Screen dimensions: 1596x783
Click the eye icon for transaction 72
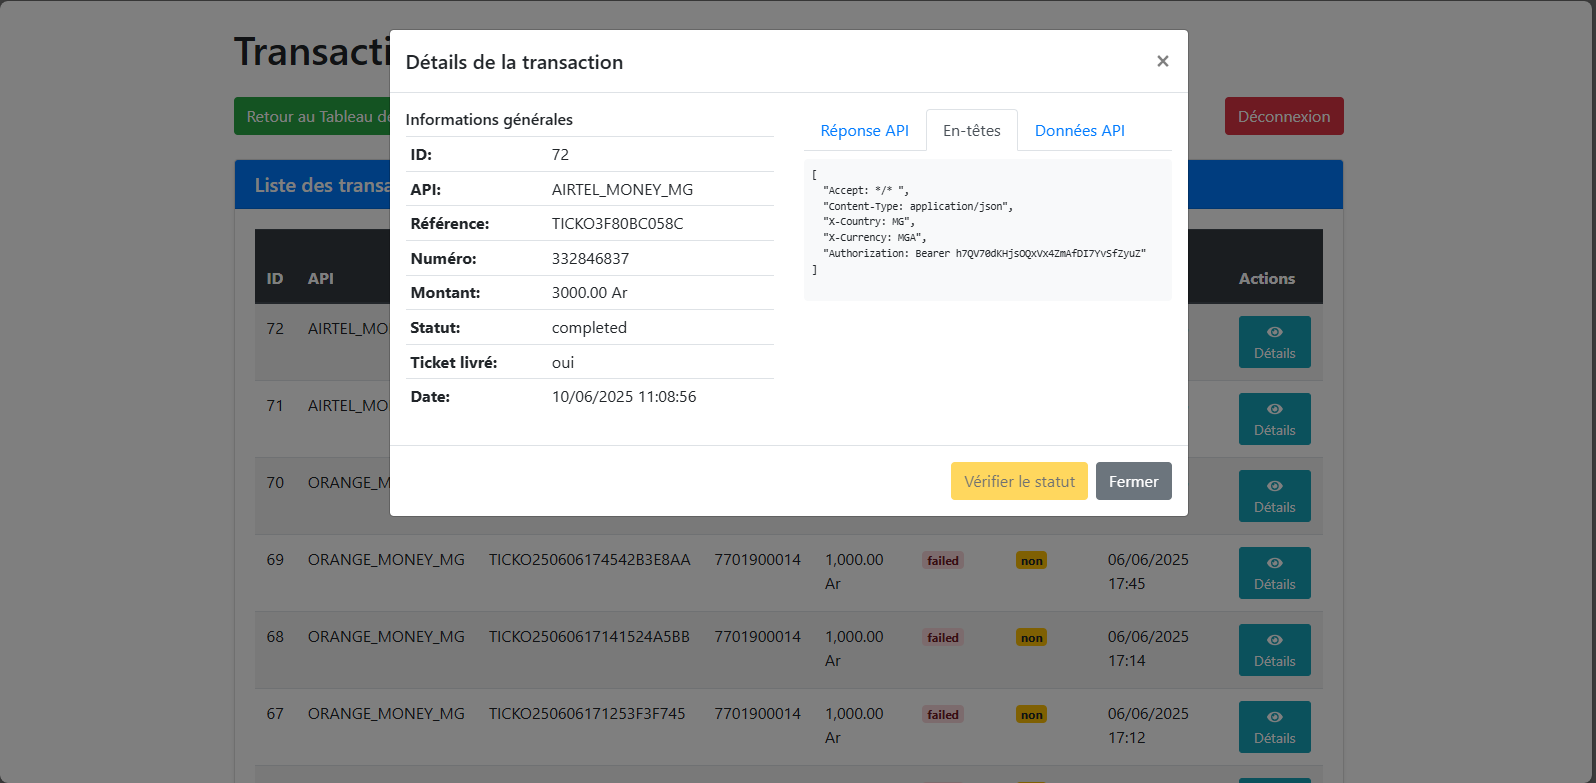1274,332
